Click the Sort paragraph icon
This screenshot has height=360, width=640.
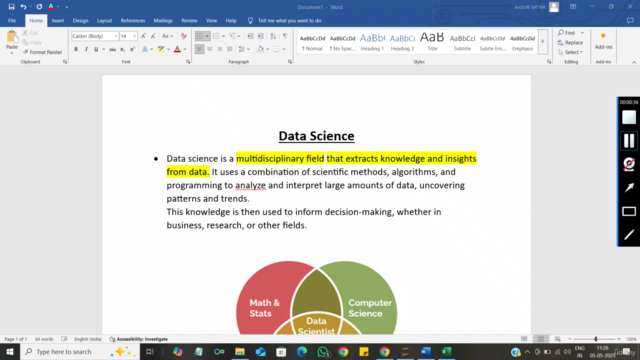point(273,36)
